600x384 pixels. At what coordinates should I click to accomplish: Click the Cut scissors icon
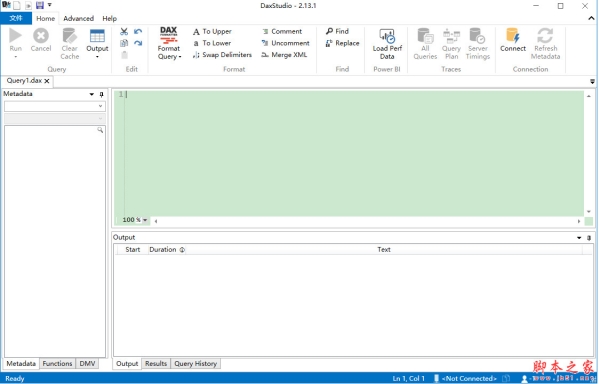pos(124,31)
